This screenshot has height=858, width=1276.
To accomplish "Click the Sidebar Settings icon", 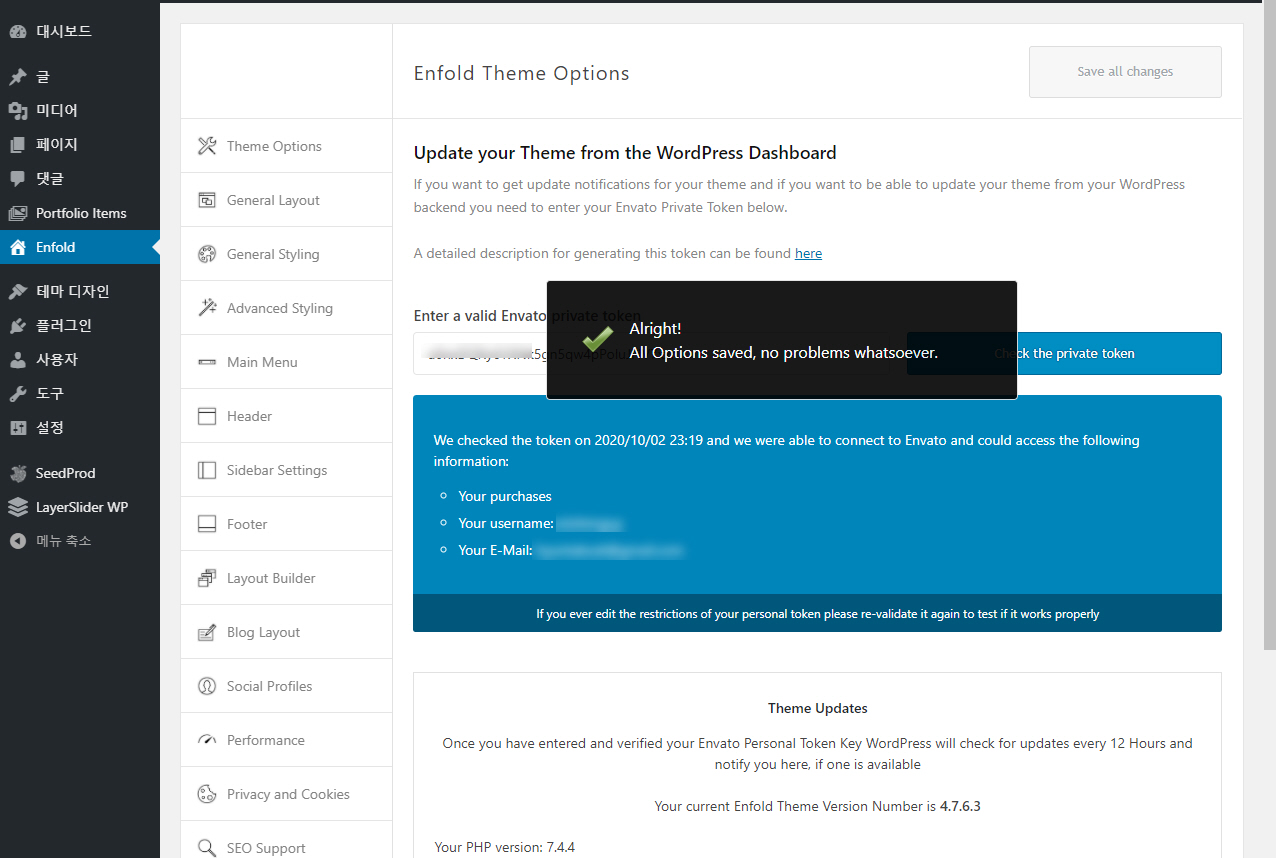I will [x=207, y=470].
